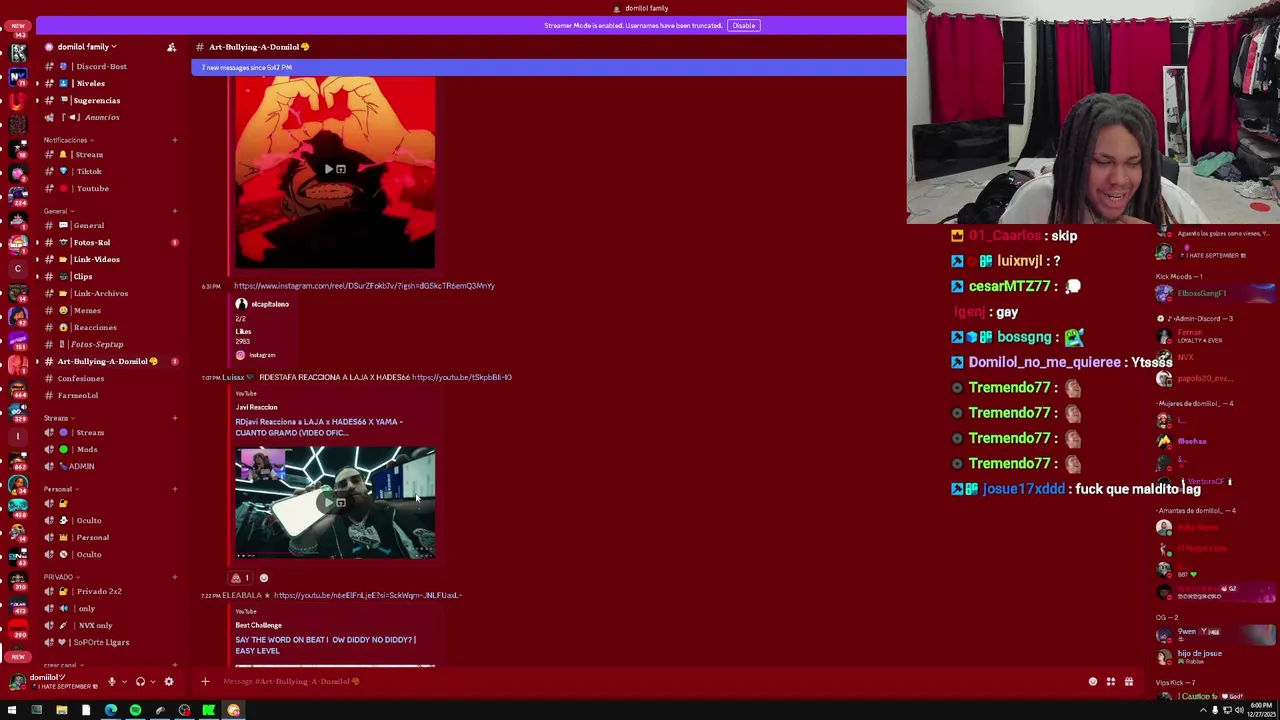Open the Link-Videos channel
The height and width of the screenshot is (720, 1280).
pyautogui.click(x=95, y=259)
